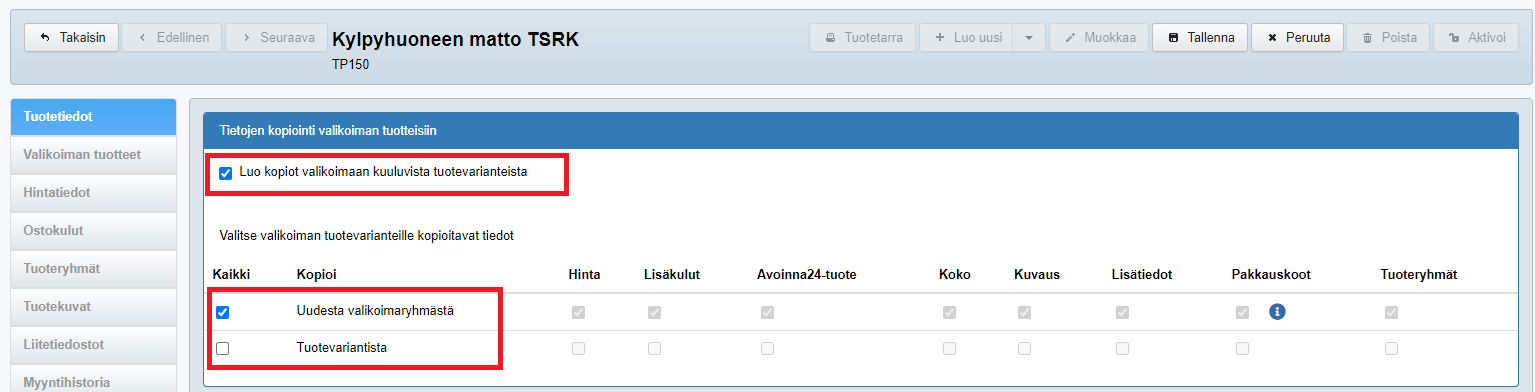The height and width of the screenshot is (392, 1535).
Task: Click the Poista trash button
Action: point(1388,38)
